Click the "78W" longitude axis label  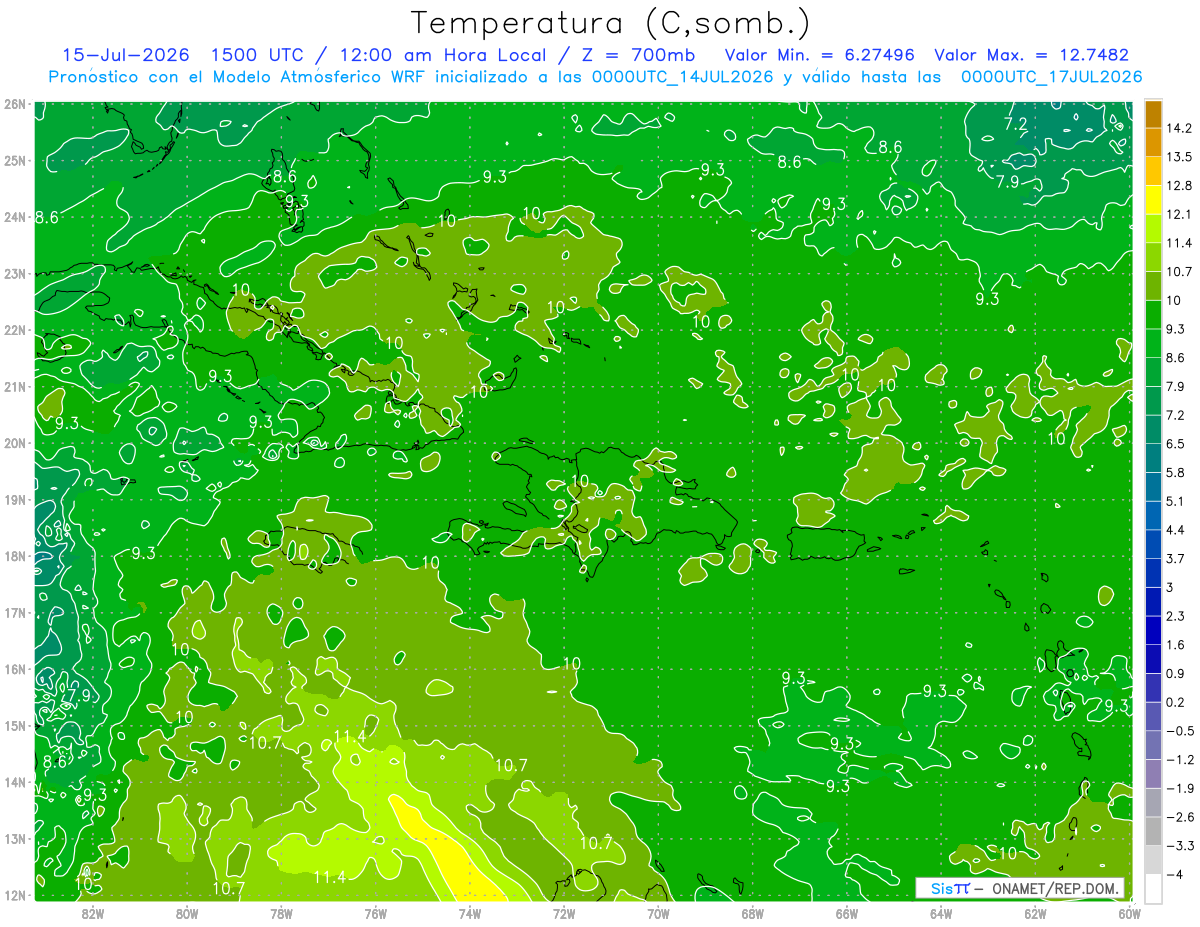point(281,912)
